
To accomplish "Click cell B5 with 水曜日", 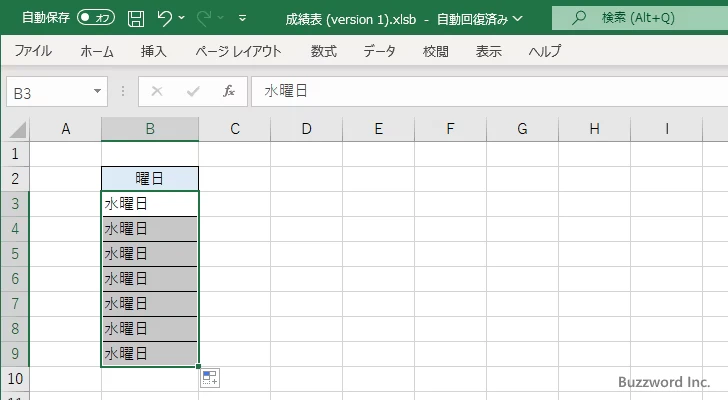I will click(x=150, y=254).
